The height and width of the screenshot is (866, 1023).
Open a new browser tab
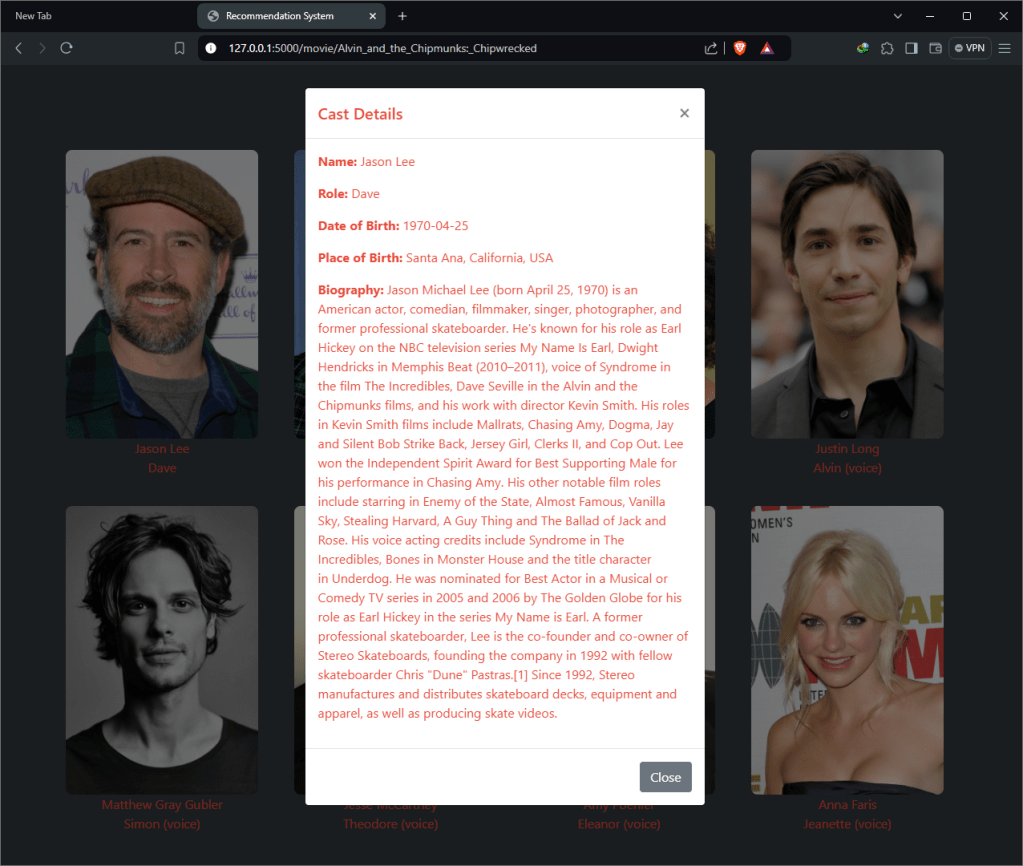pyautogui.click(x=402, y=16)
